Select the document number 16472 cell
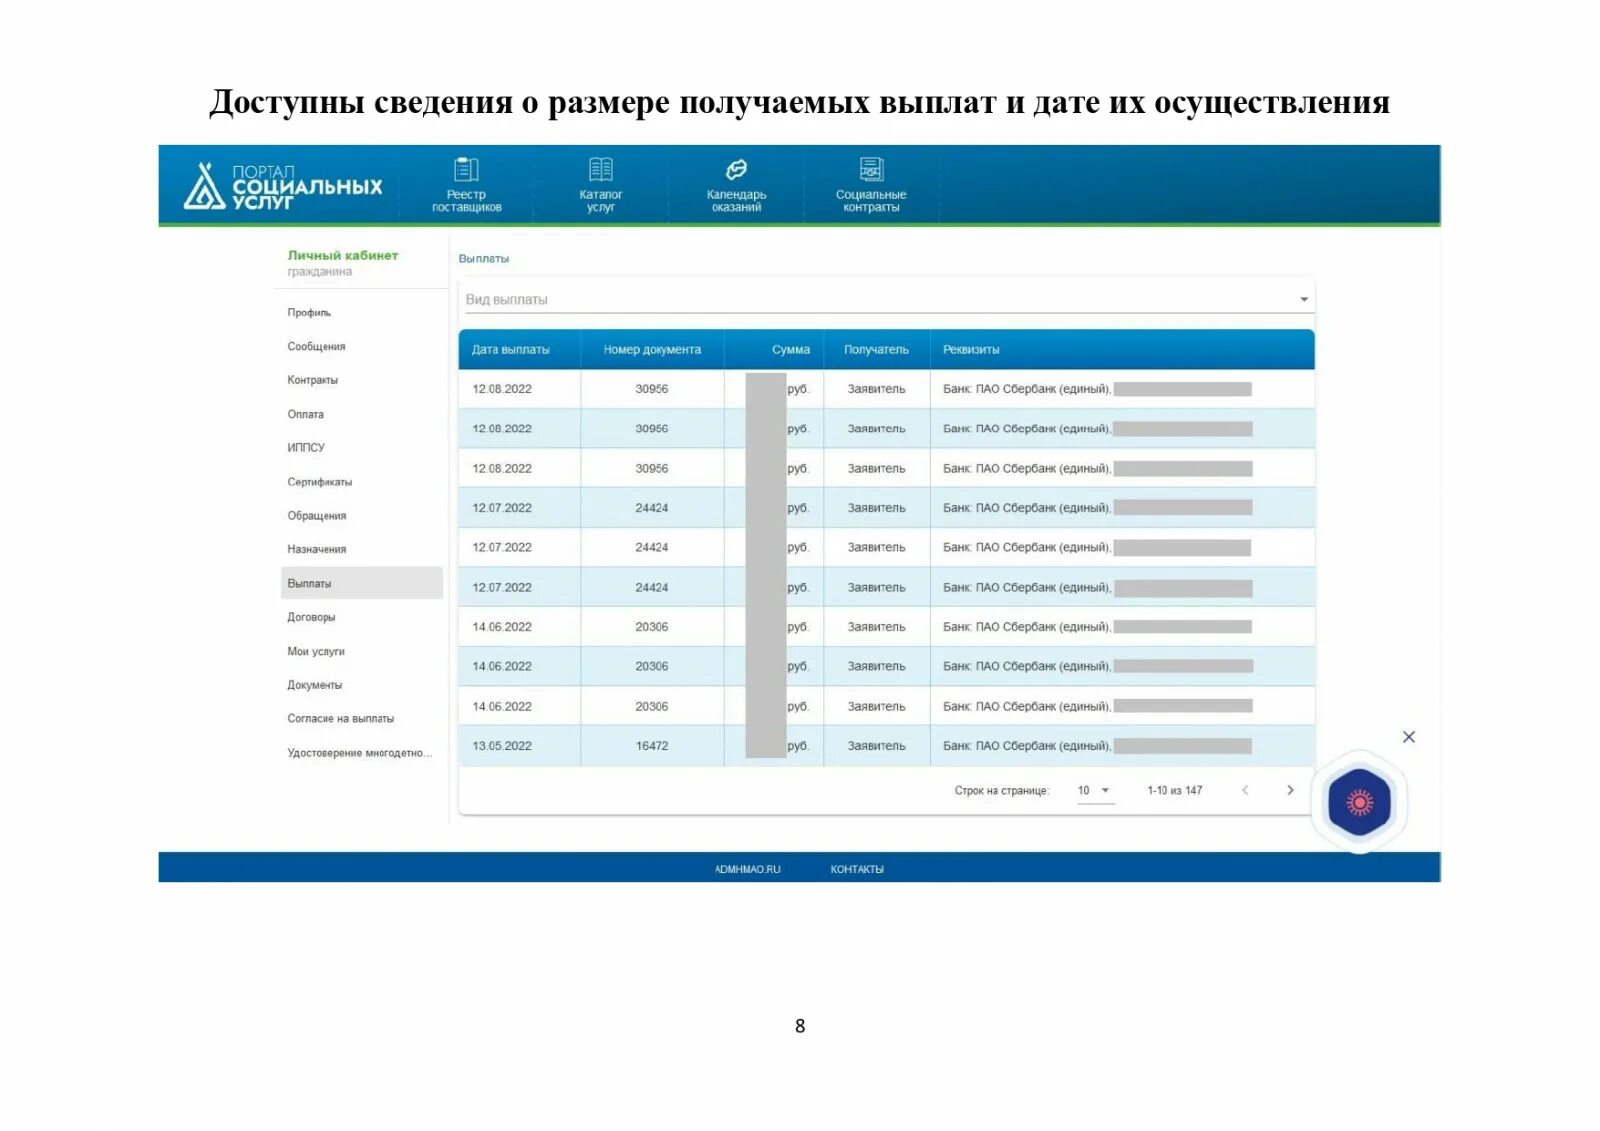Image resolution: width=1600 pixels, height=1131 pixels. tap(652, 746)
